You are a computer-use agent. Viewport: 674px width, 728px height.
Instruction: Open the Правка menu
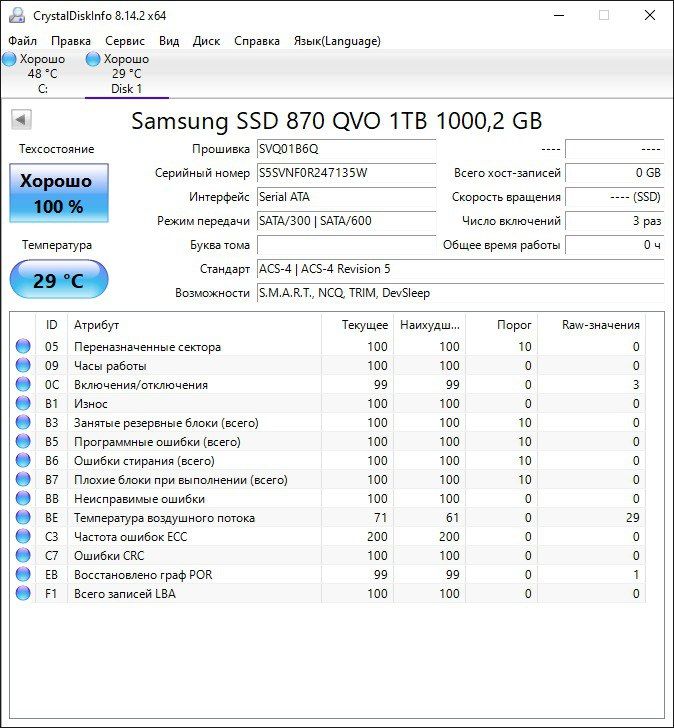tap(71, 41)
